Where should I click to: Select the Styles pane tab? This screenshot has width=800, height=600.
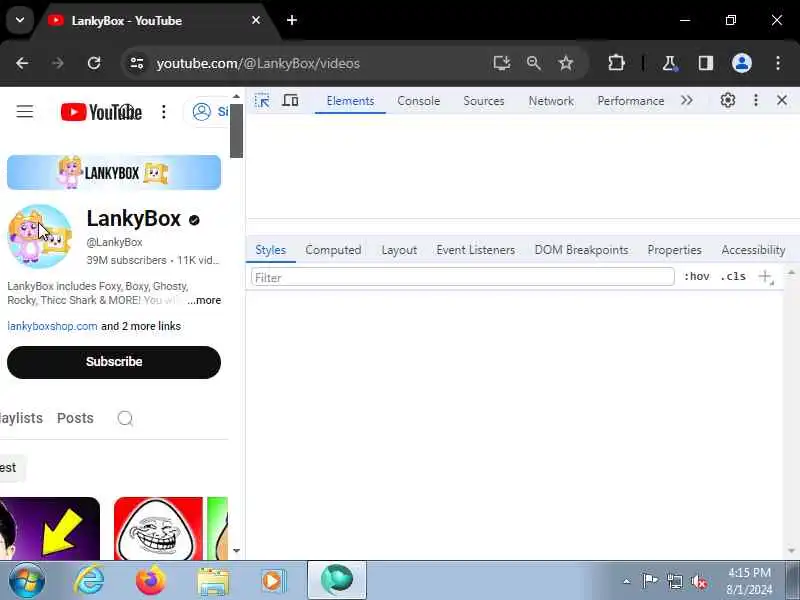[270, 250]
